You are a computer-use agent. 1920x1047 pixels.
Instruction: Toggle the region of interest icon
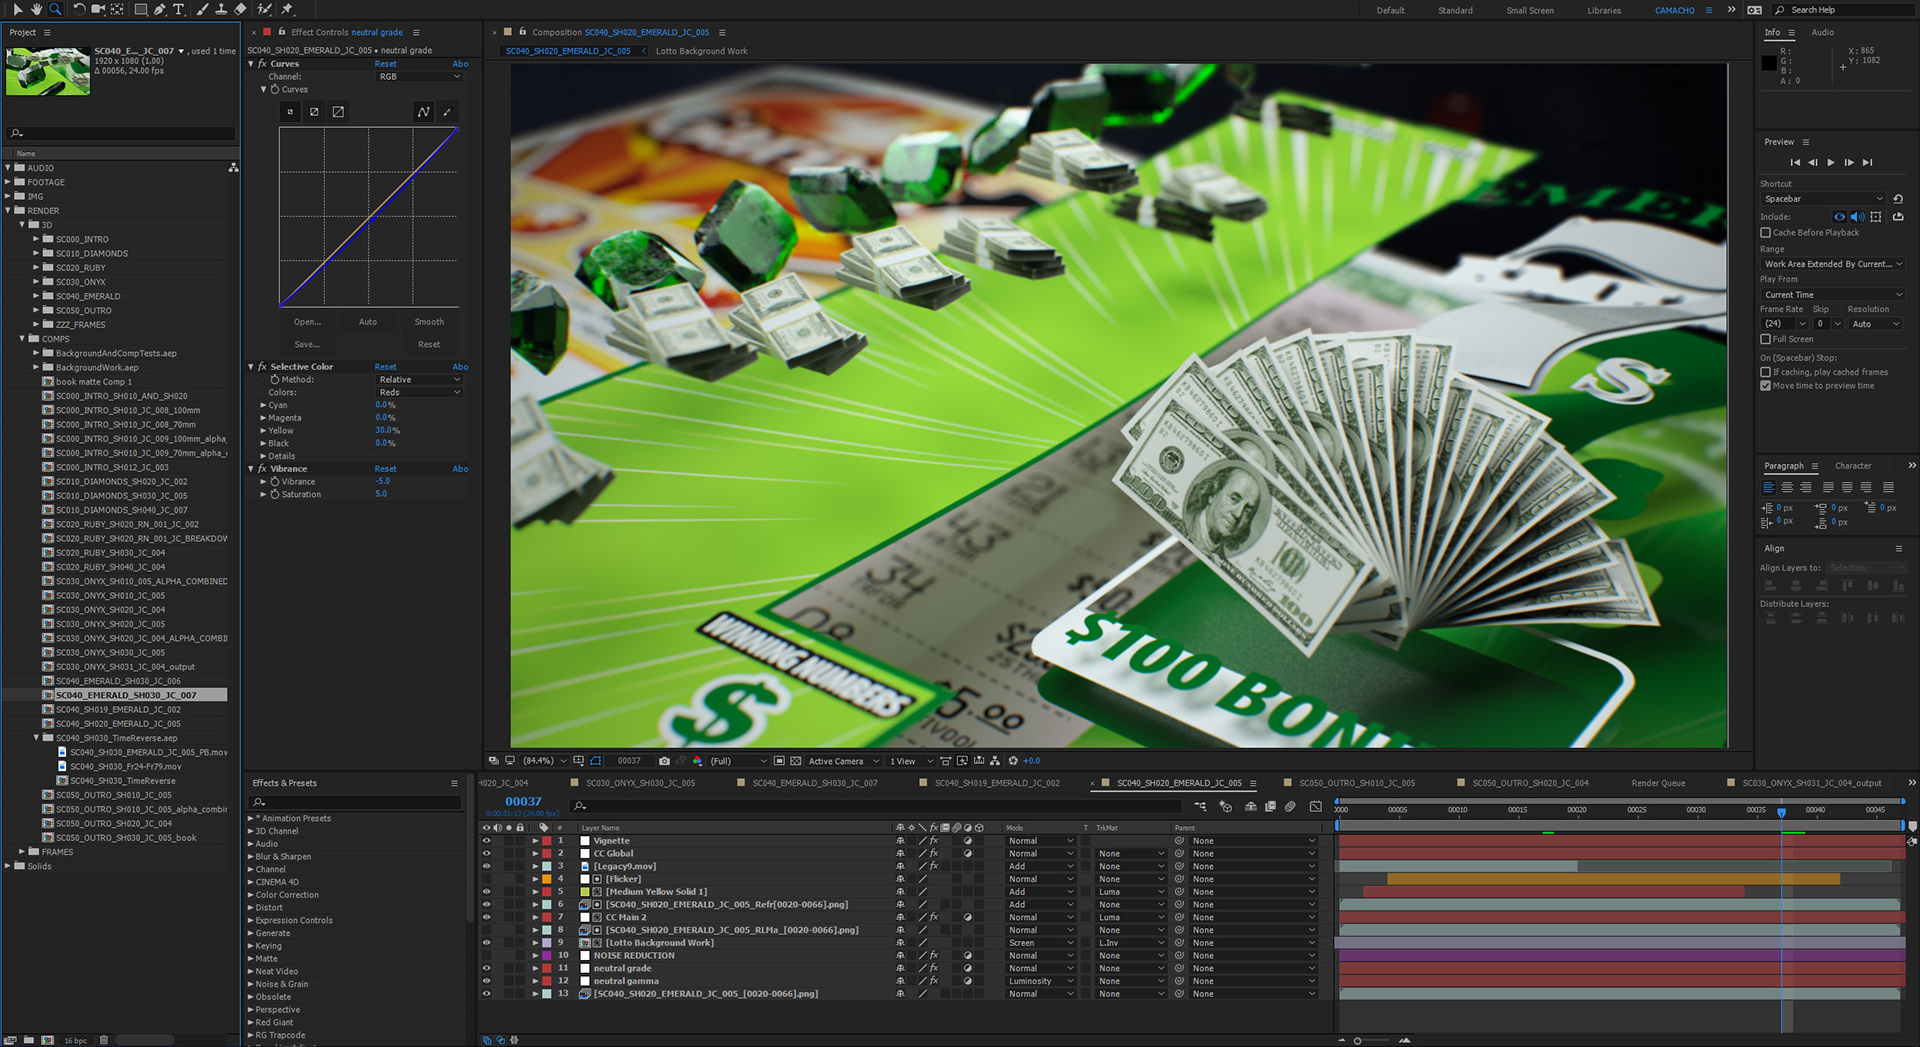tap(779, 761)
